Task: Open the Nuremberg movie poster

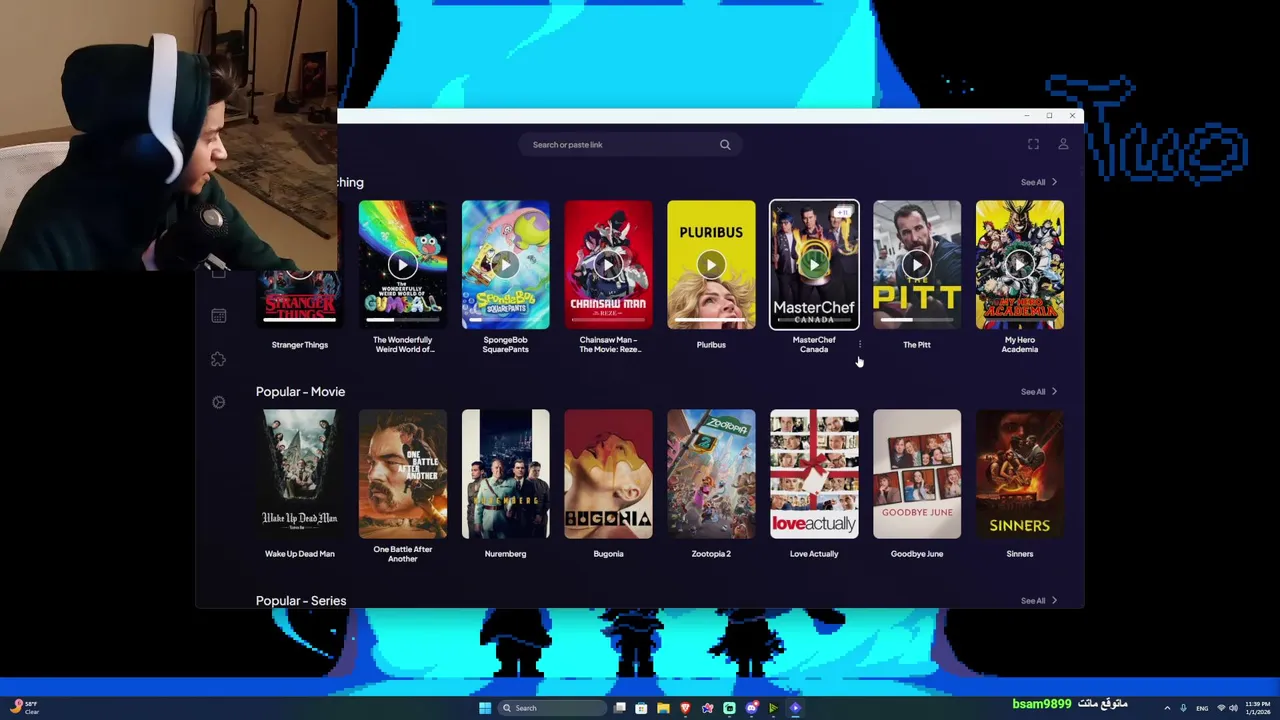Action: pyautogui.click(x=505, y=474)
